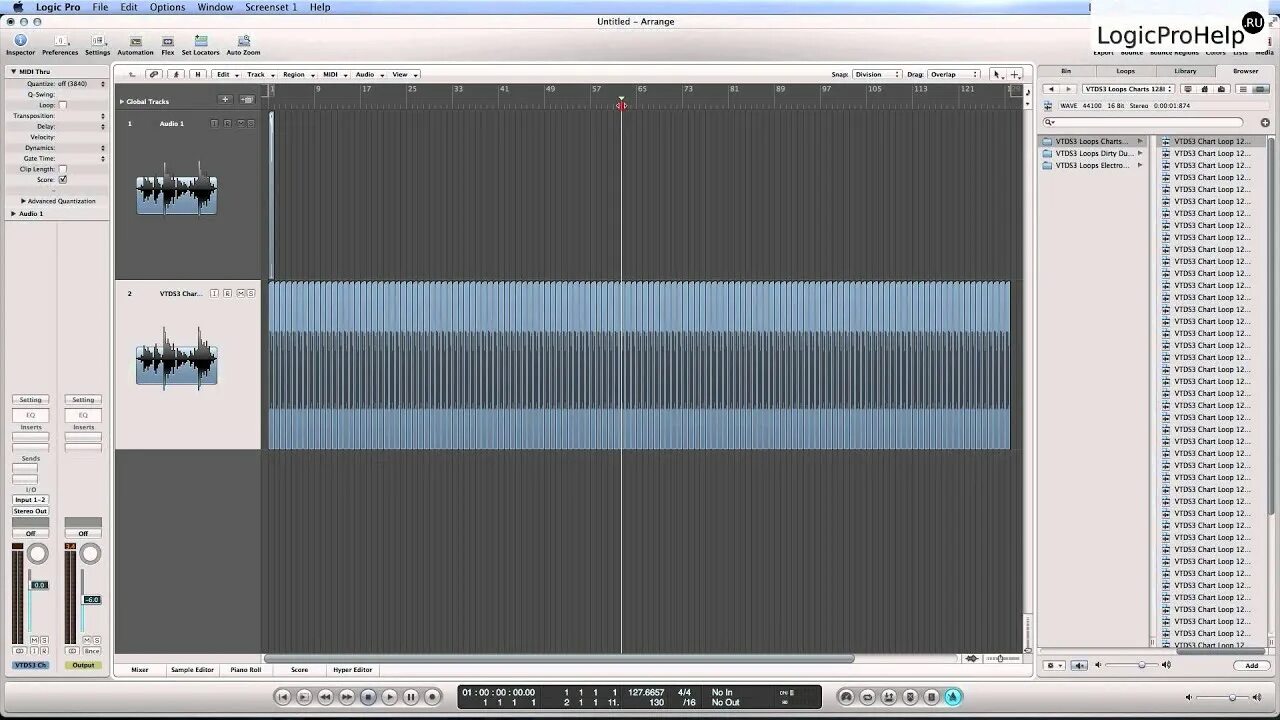This screenshot has height=720, width=1280.
Task: Mute the Audio 1 track
Action: [240, 123]
